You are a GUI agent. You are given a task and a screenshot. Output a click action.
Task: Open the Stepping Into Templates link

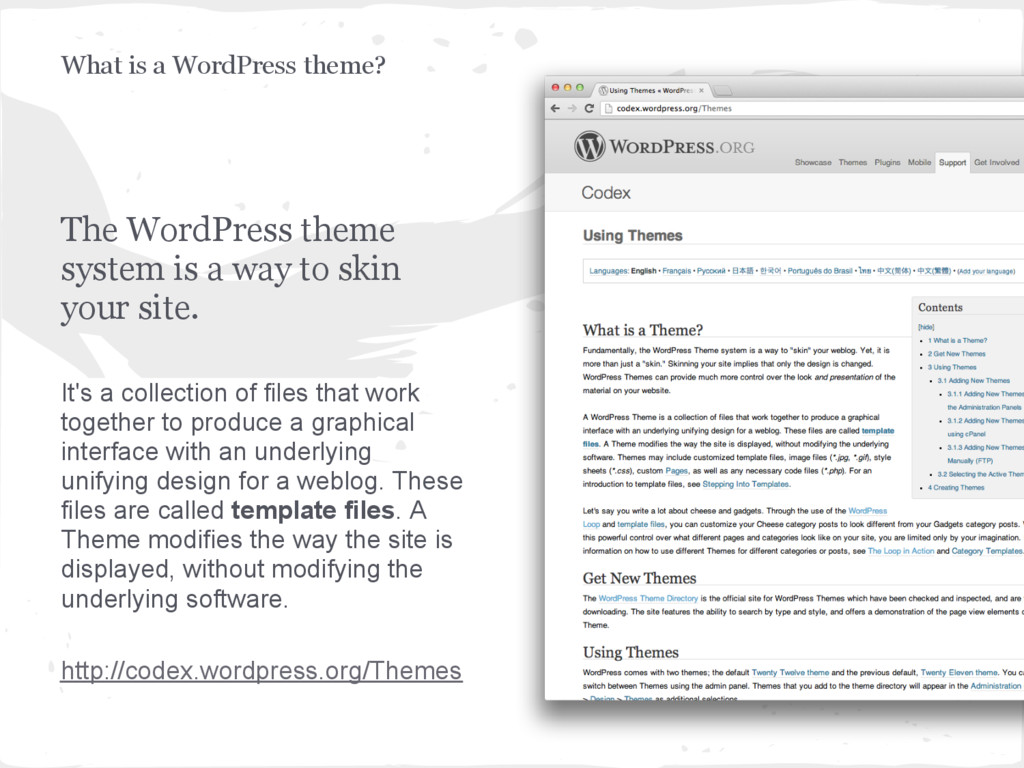(746, 485)
